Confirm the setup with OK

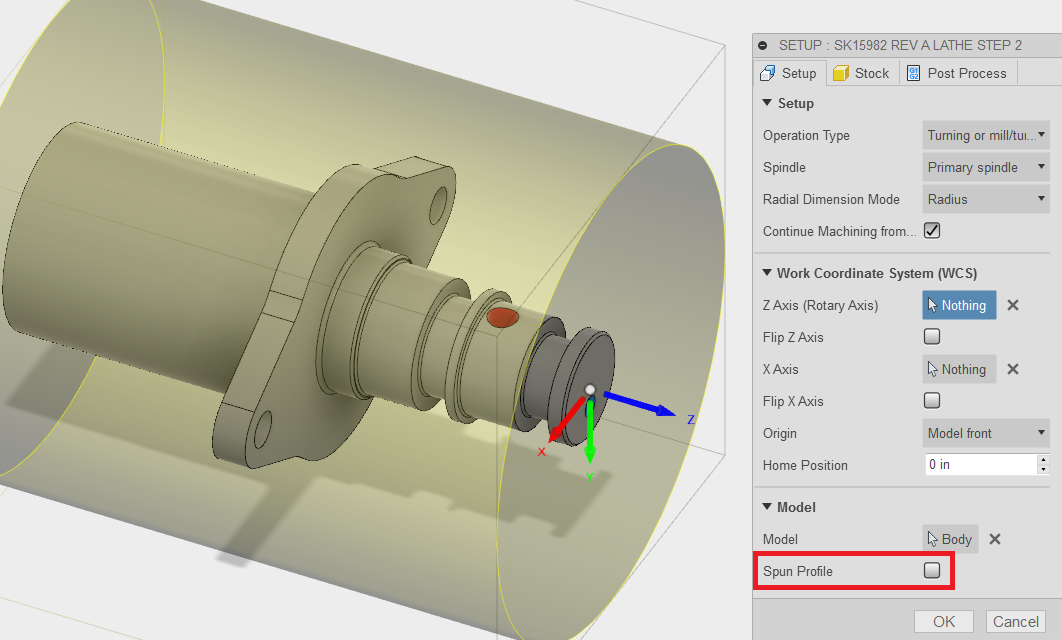tap(943, 621)
